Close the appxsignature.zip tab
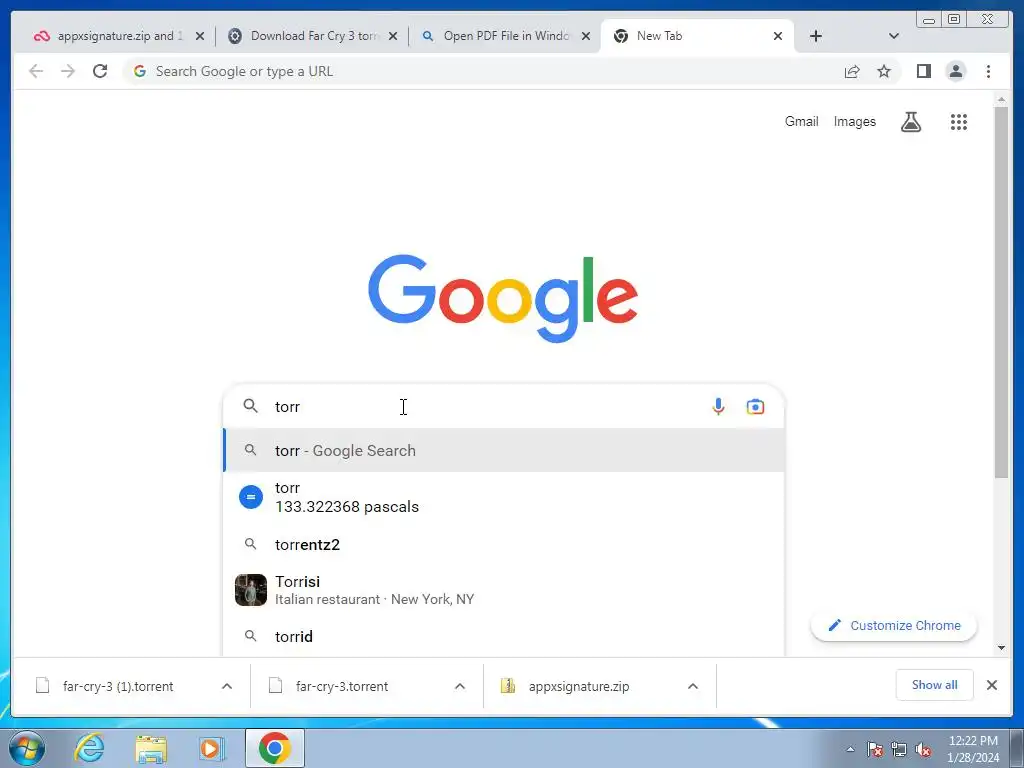Image resolution: width=1024 pixels, height=768 pixels. [200, 36]
